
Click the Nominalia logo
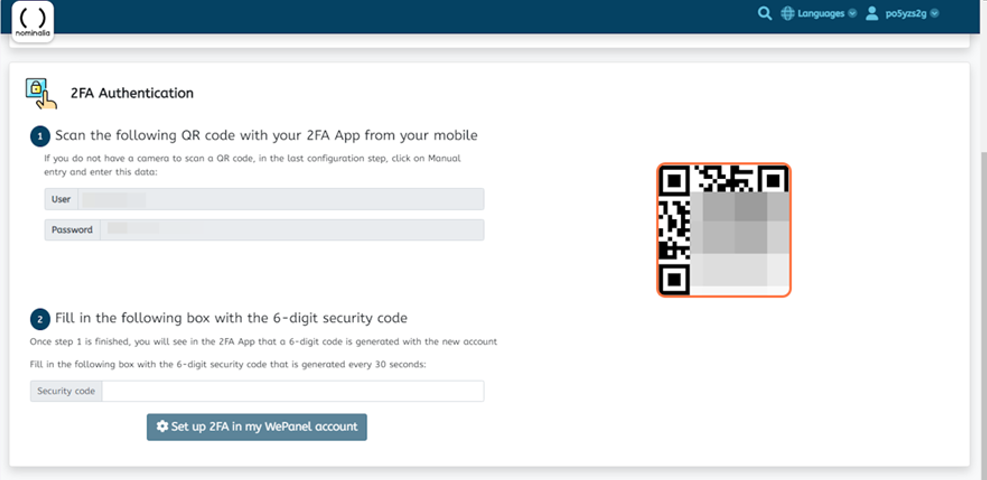[33, 21]
